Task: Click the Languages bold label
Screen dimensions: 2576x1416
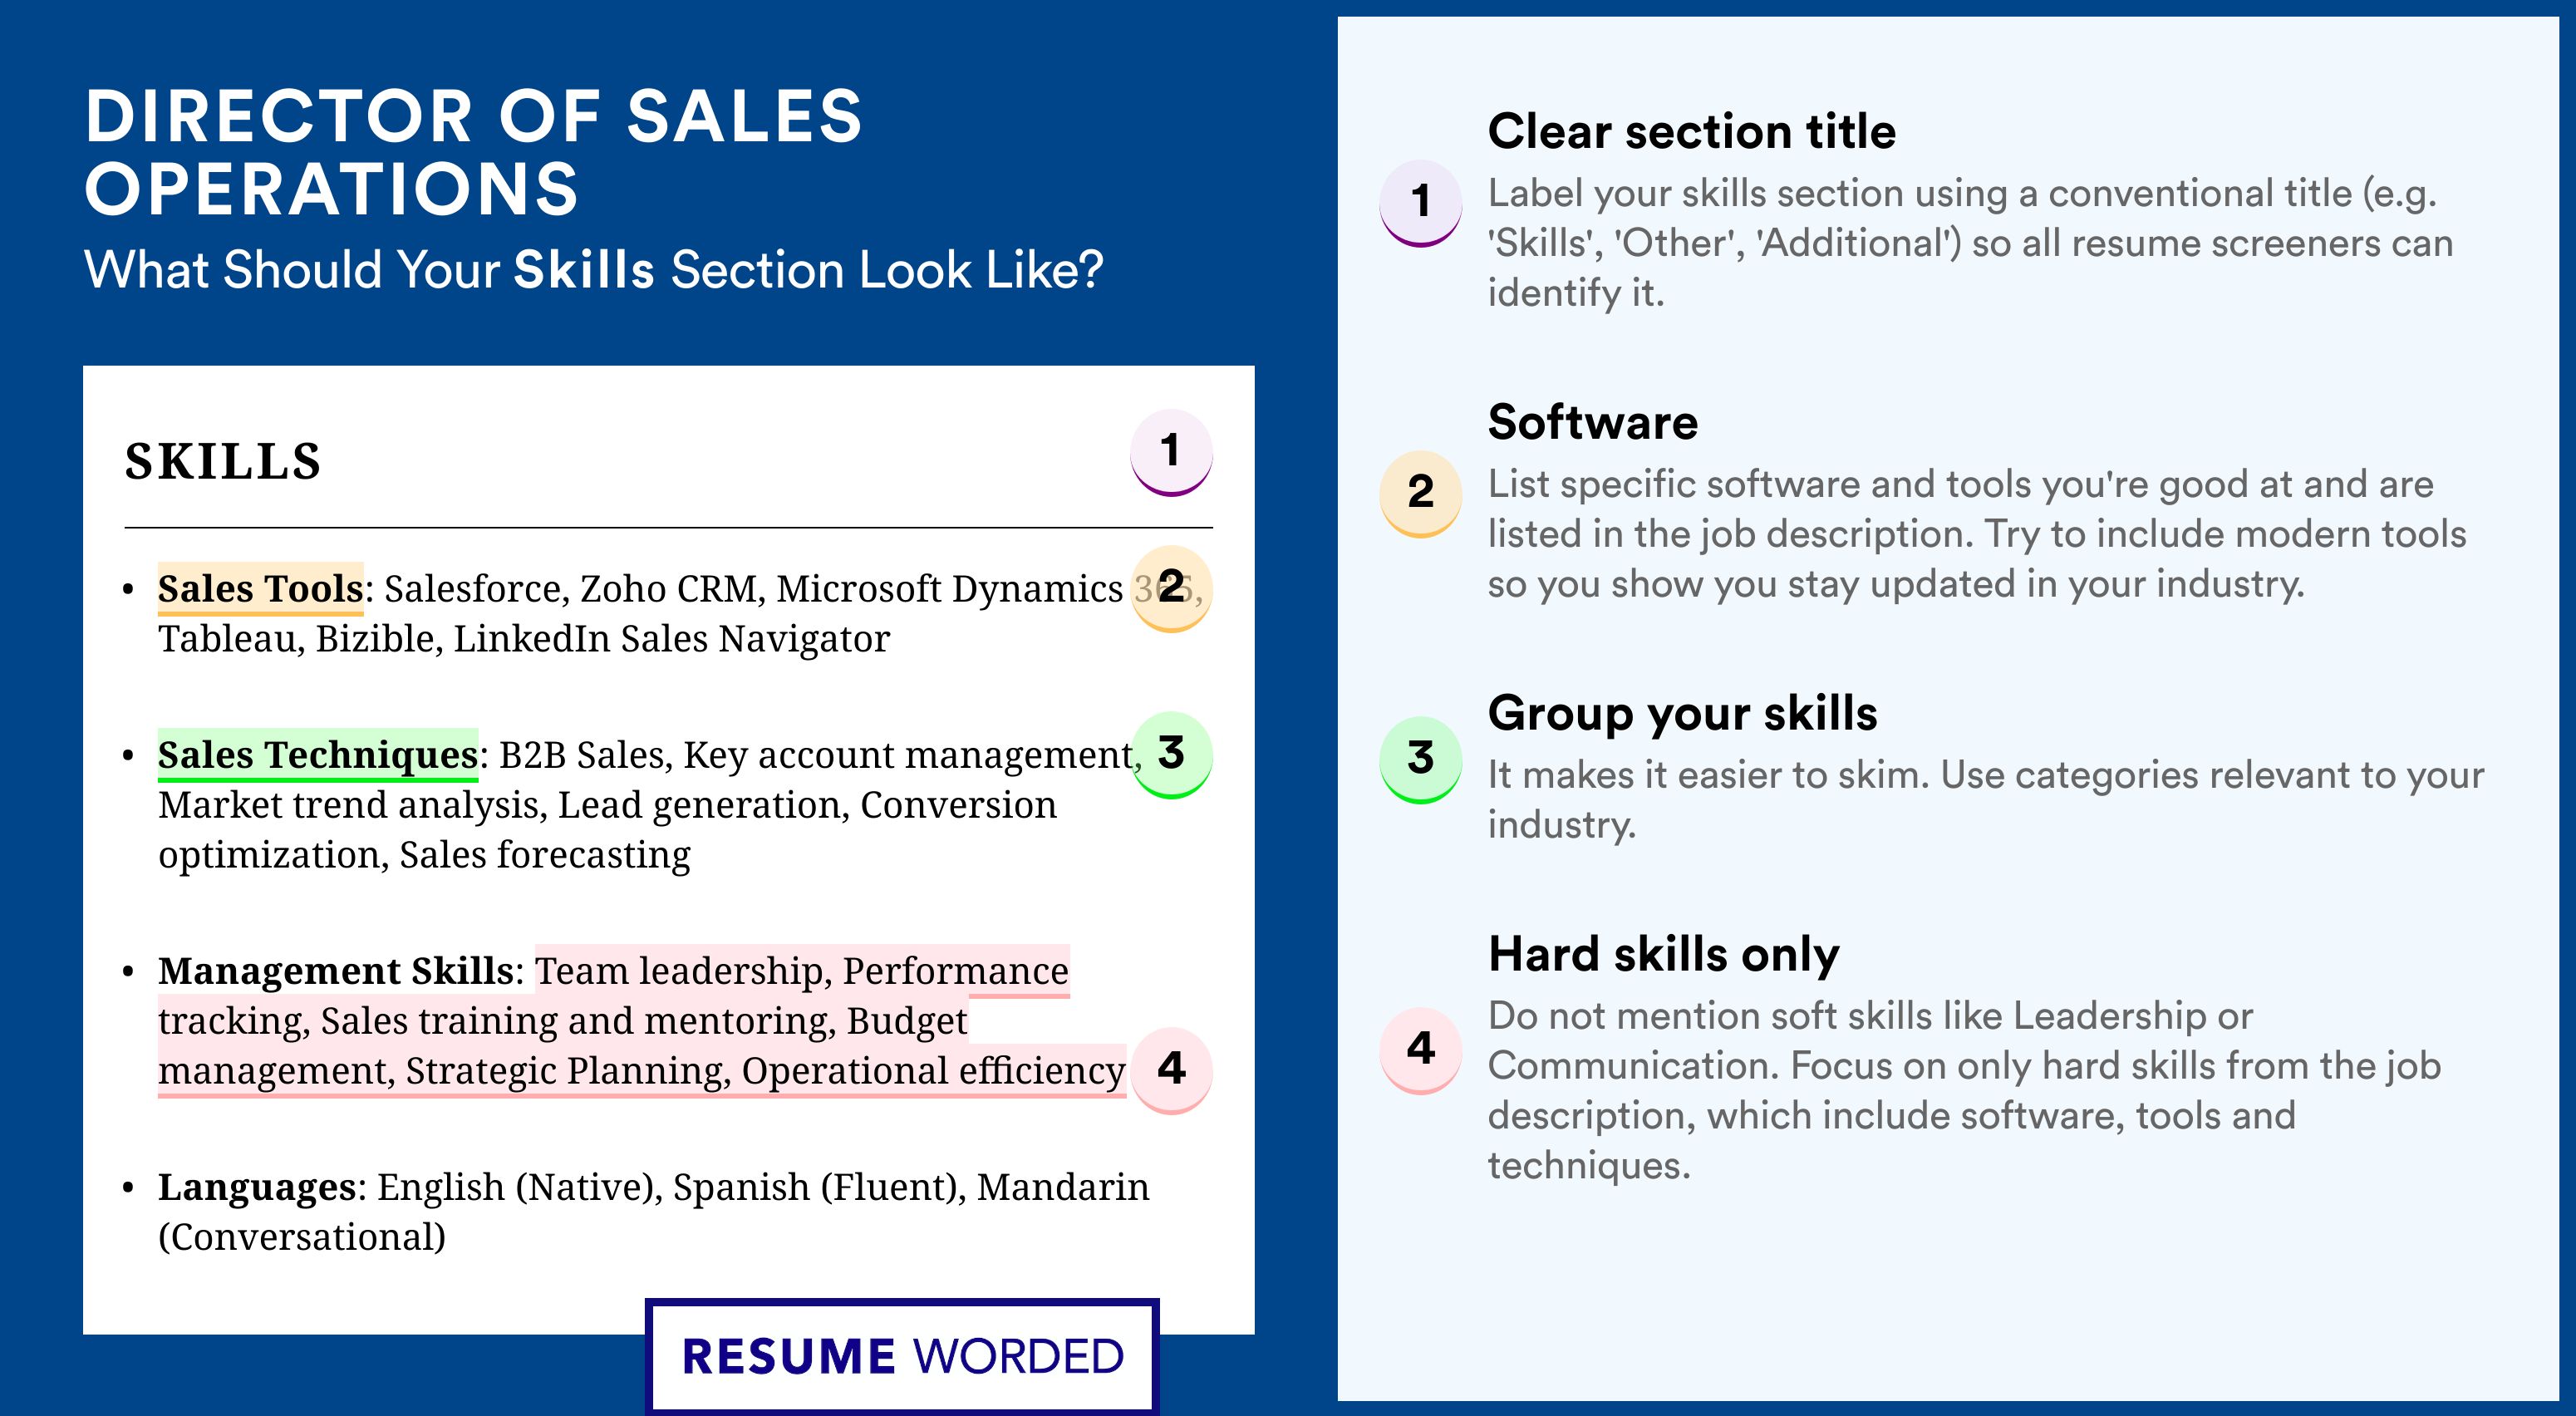Action: (257, 1187)
